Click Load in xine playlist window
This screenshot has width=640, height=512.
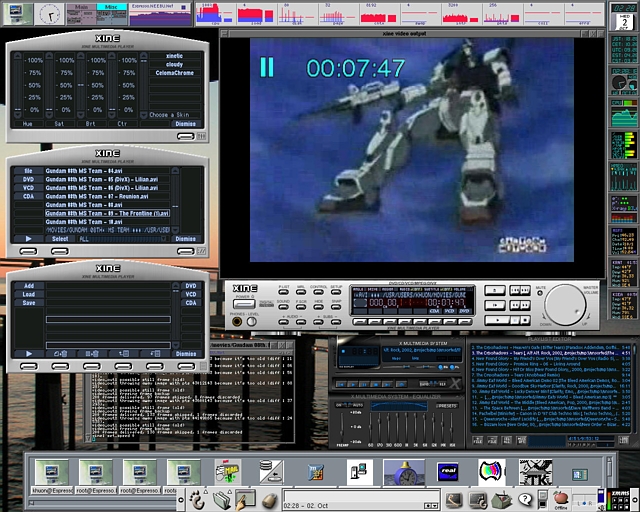click(x=29, y=294)
